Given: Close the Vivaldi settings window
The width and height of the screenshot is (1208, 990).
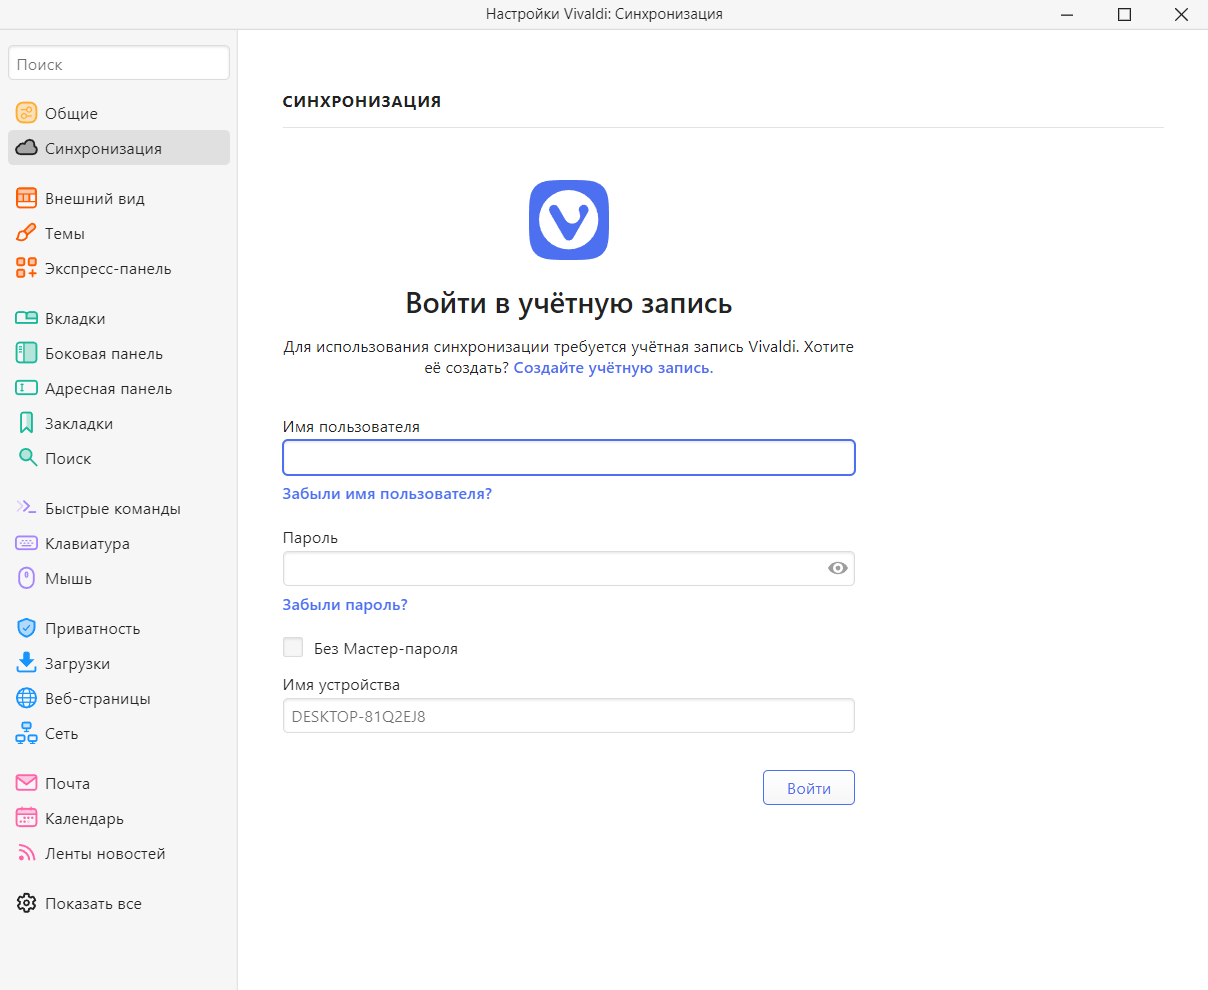Looking at the screenshot, I should (x=1180, y=14).
